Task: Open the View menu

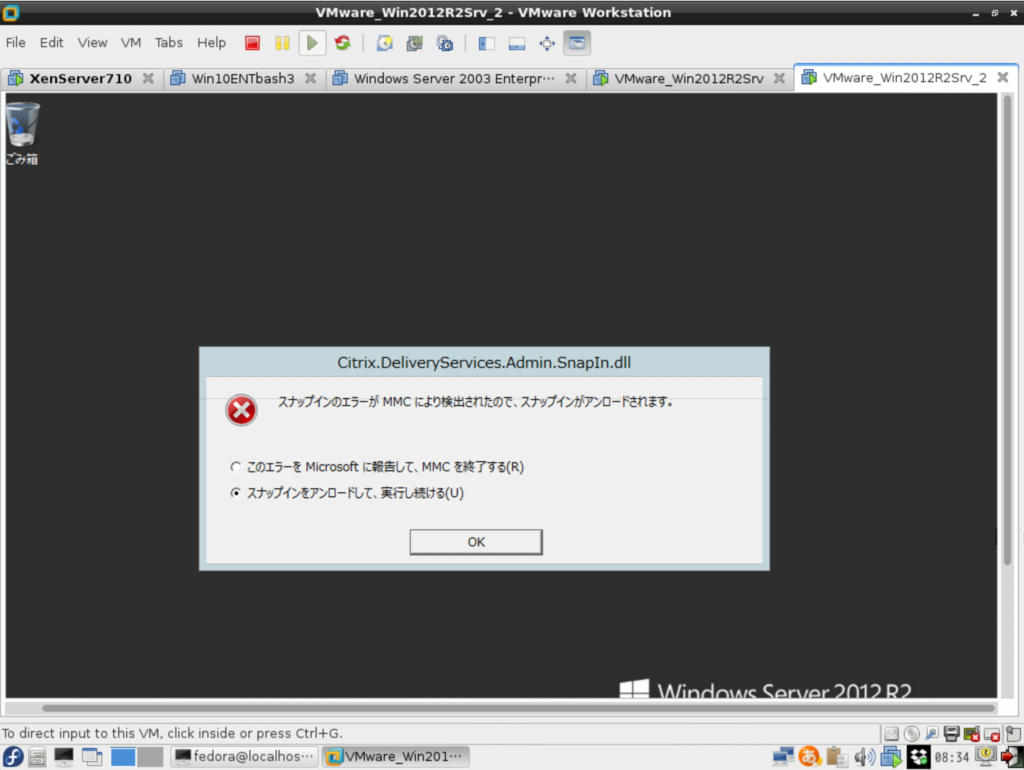Action: point(92,43)
